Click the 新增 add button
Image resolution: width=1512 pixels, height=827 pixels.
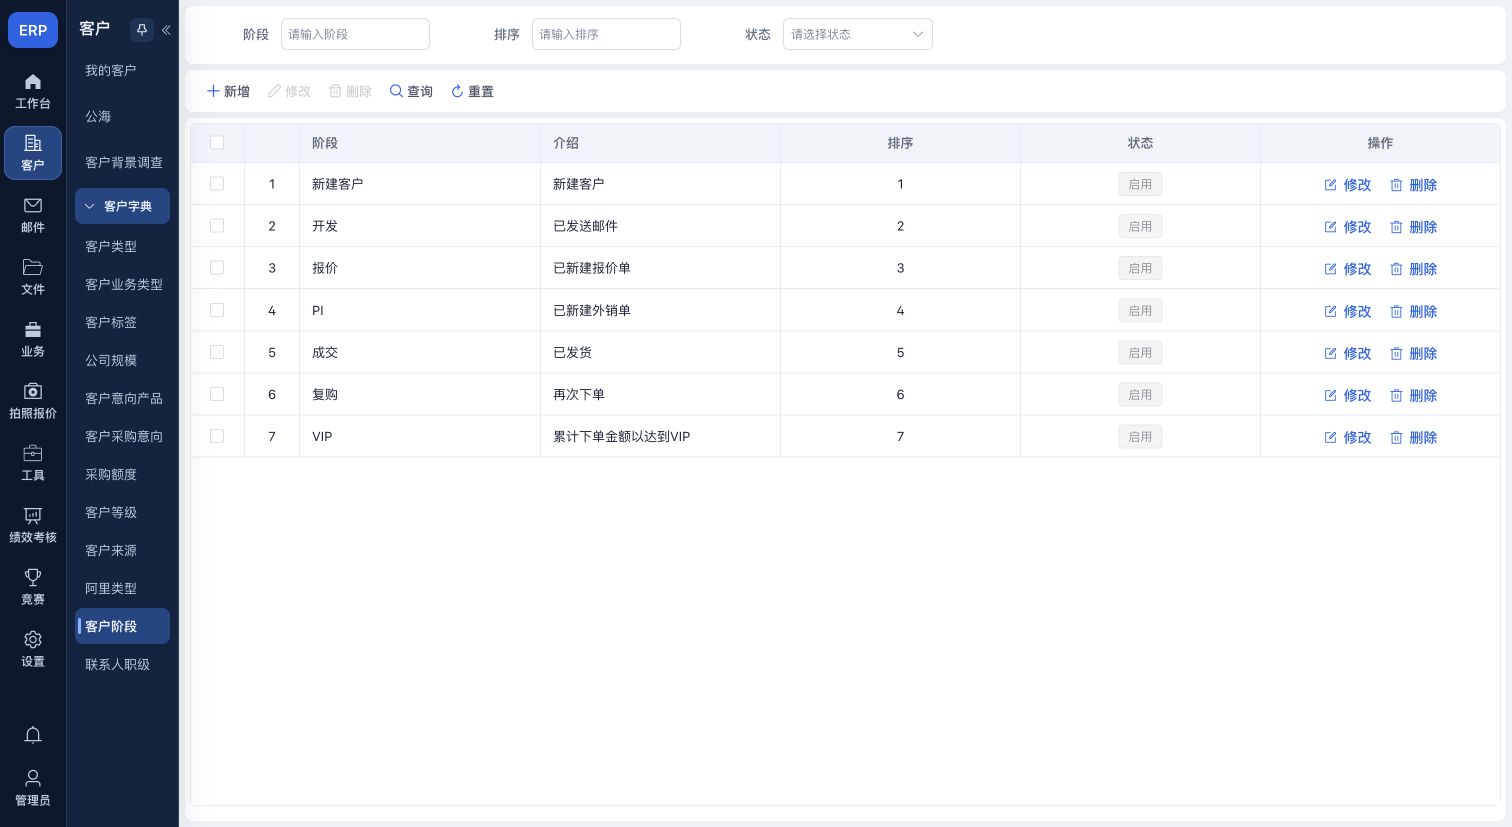[228, 91]
